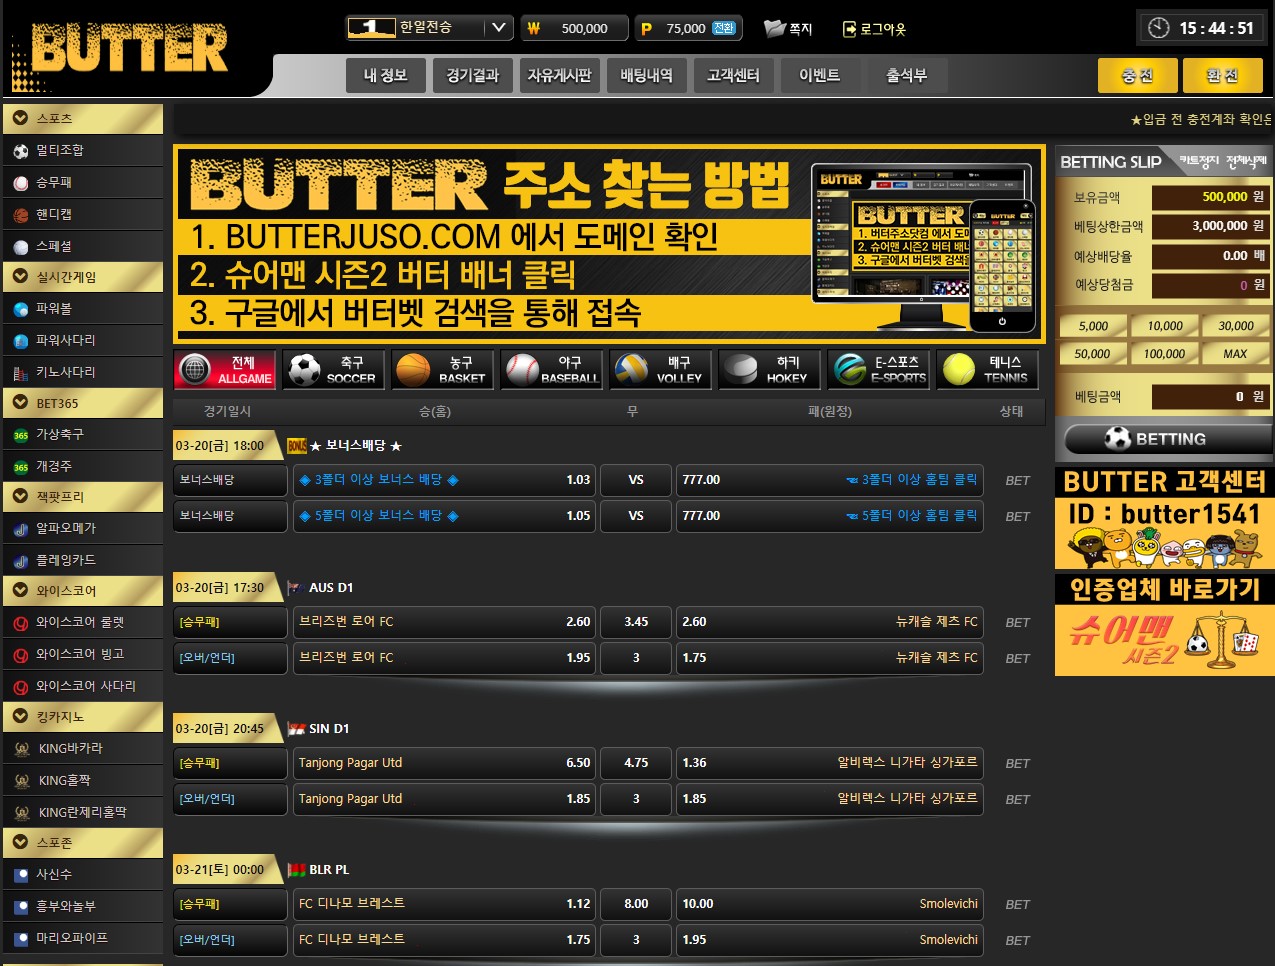
Task: Click the yellow 충전 deposit button
Action: [1137, 76]
